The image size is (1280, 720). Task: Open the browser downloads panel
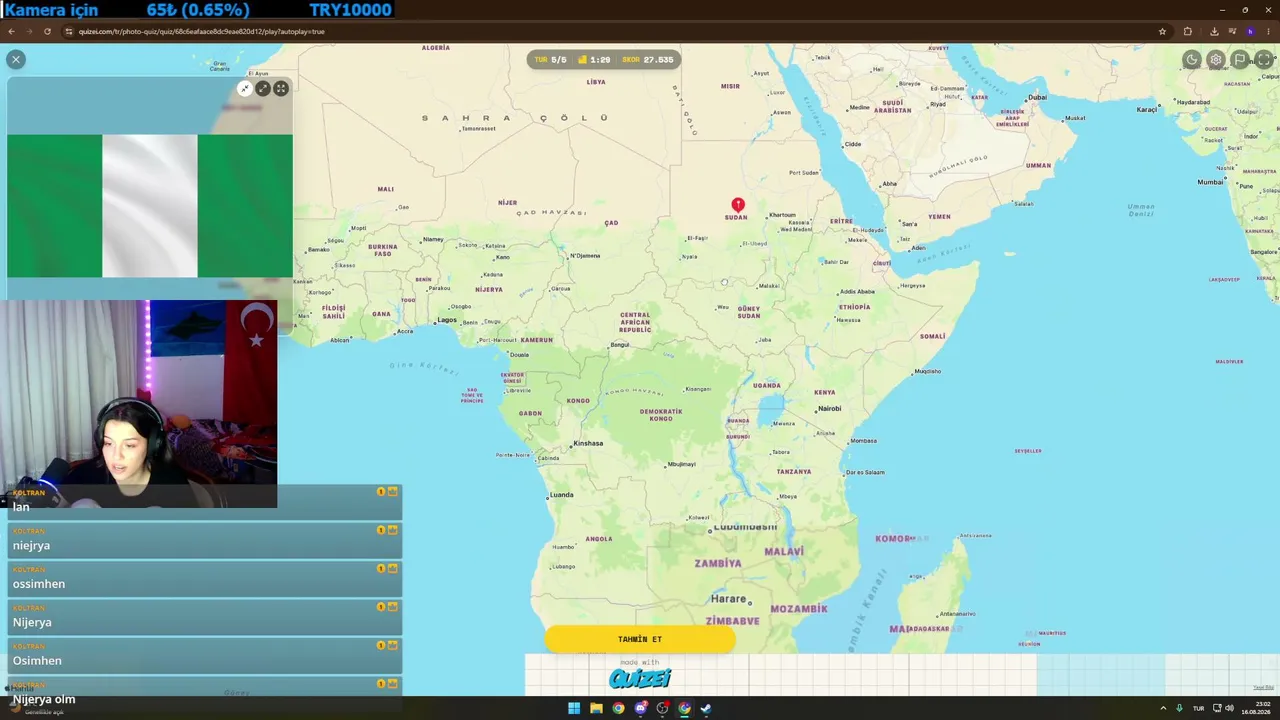(1214, 31)
